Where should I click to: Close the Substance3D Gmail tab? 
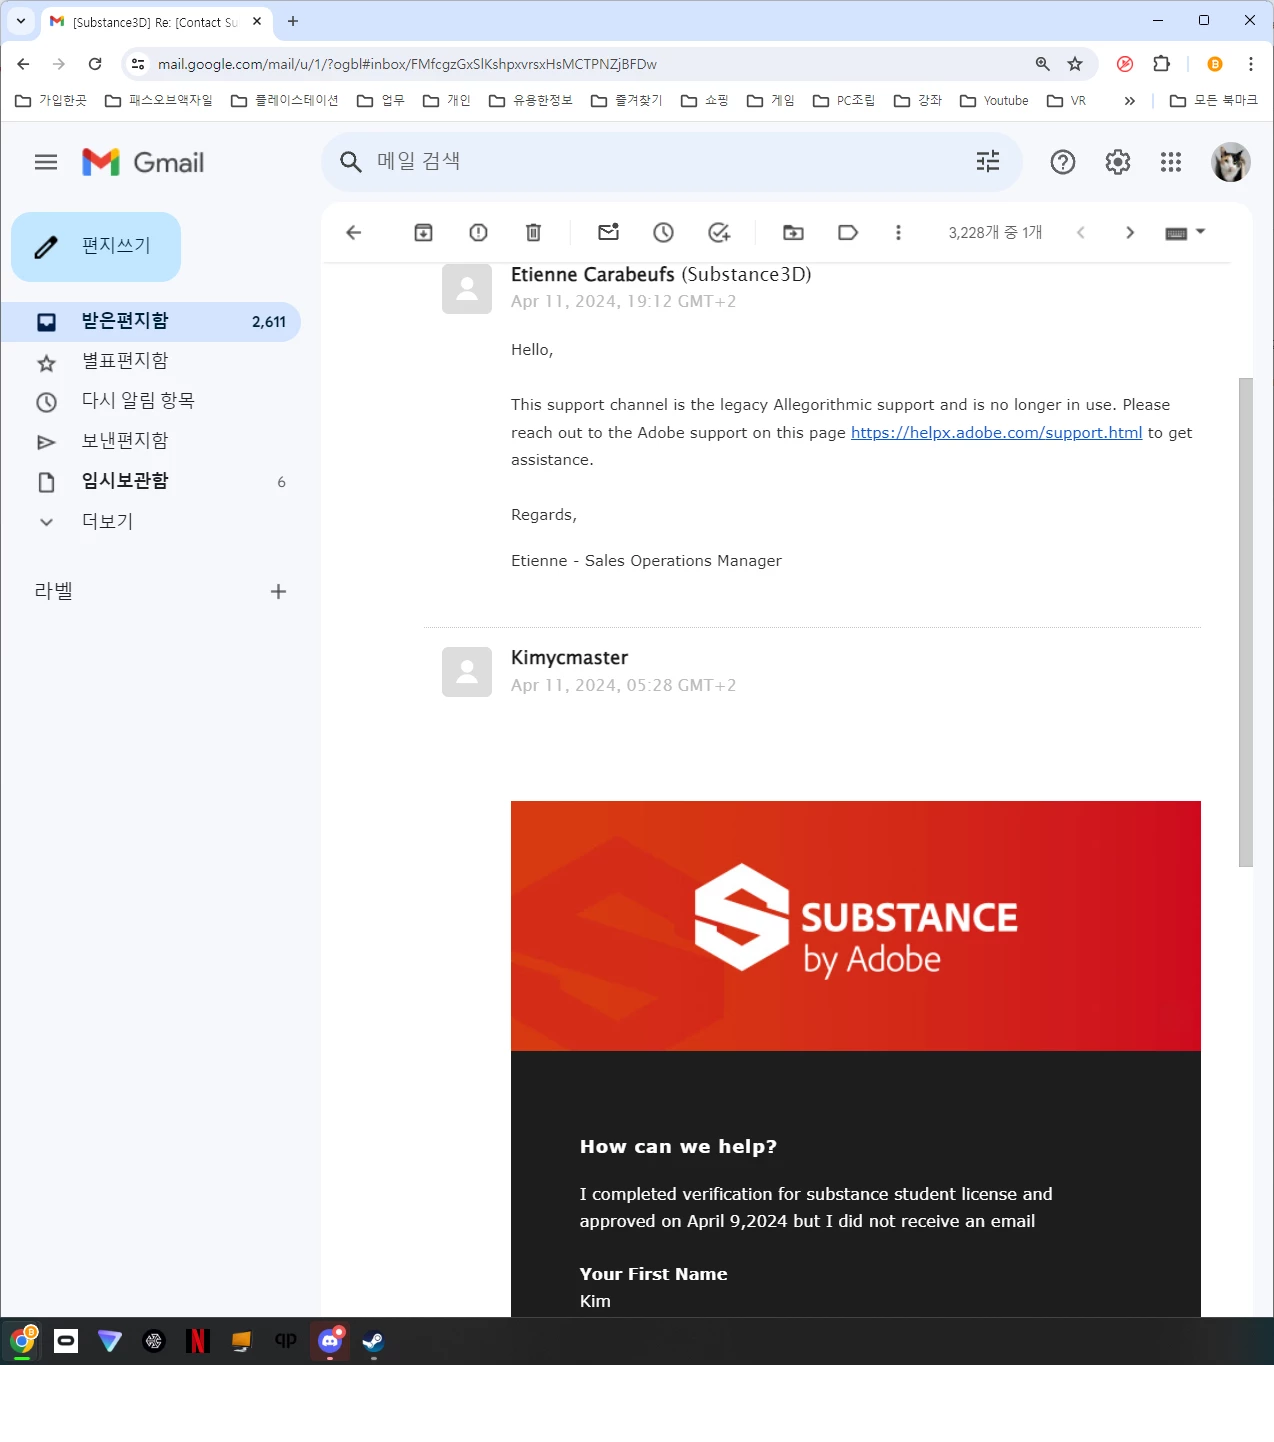[x=257, y=21]
